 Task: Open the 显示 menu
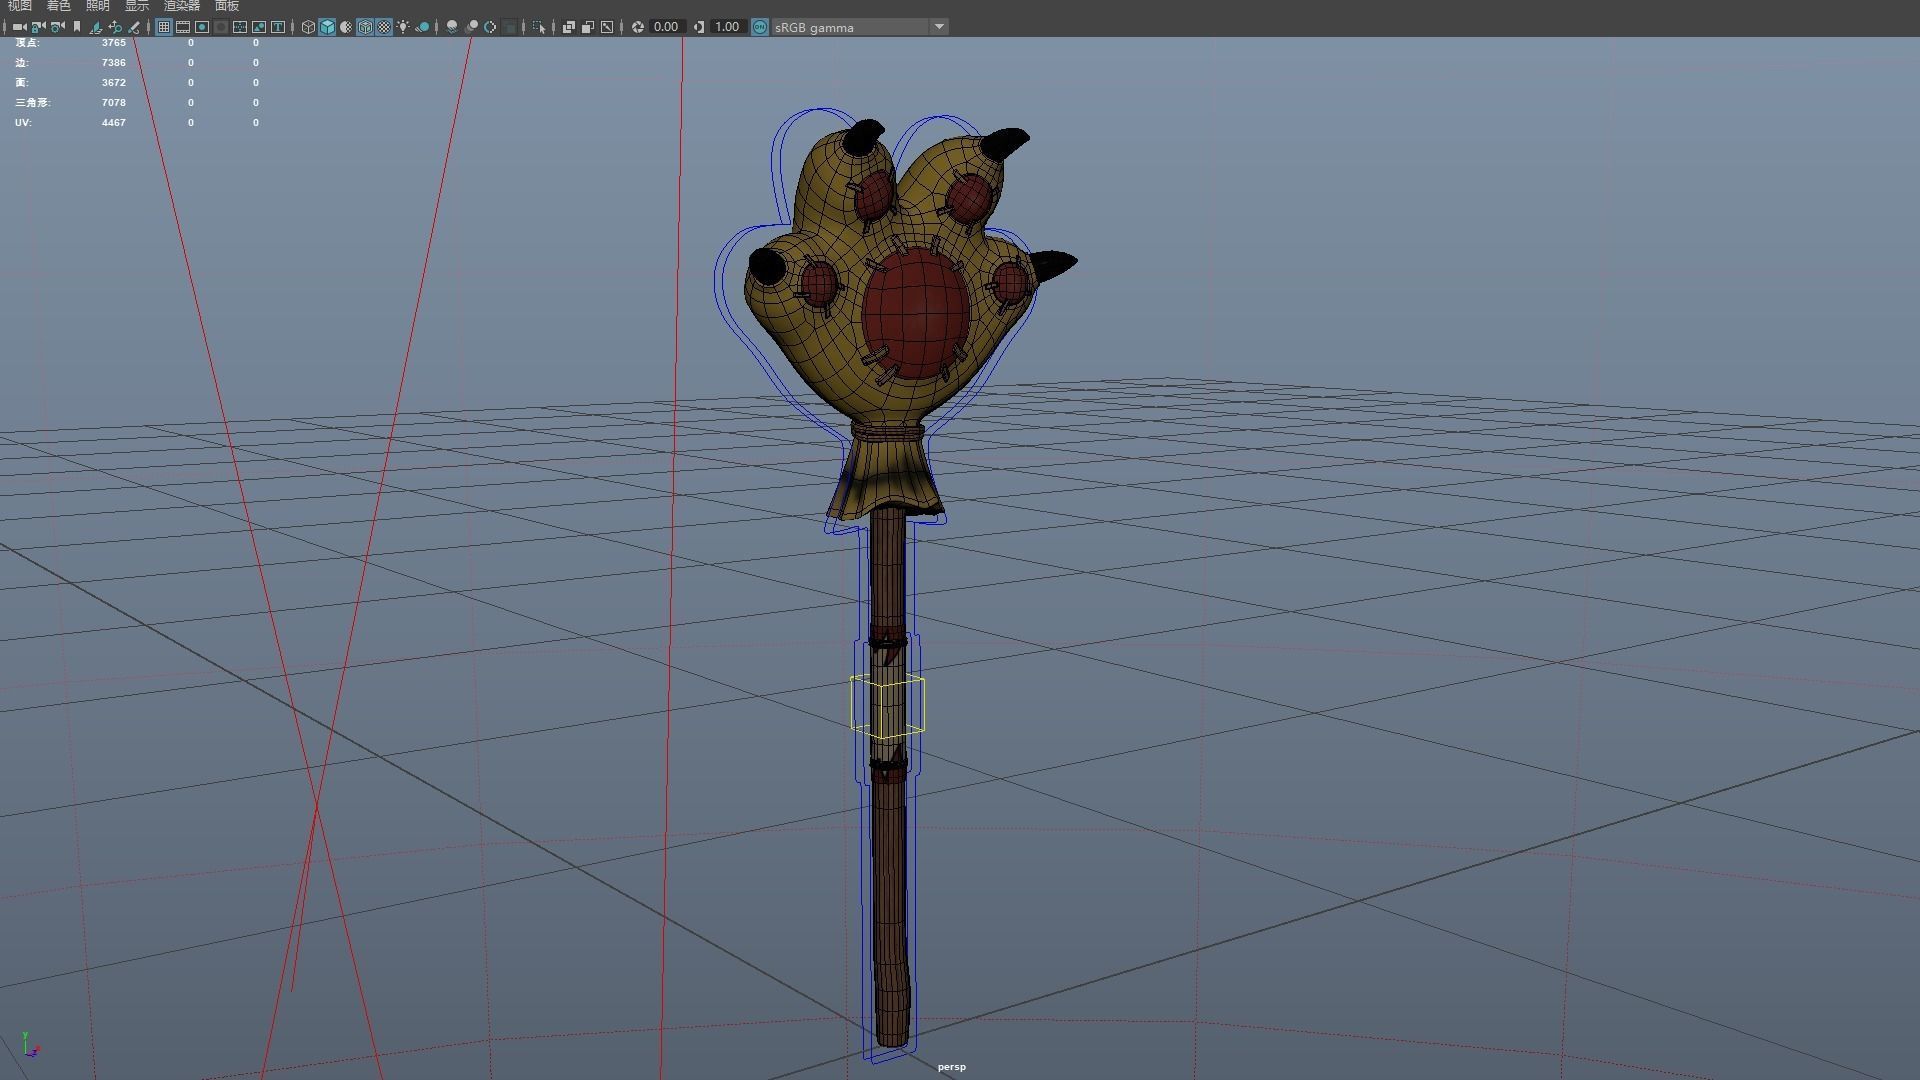click(x=137, y=6)
